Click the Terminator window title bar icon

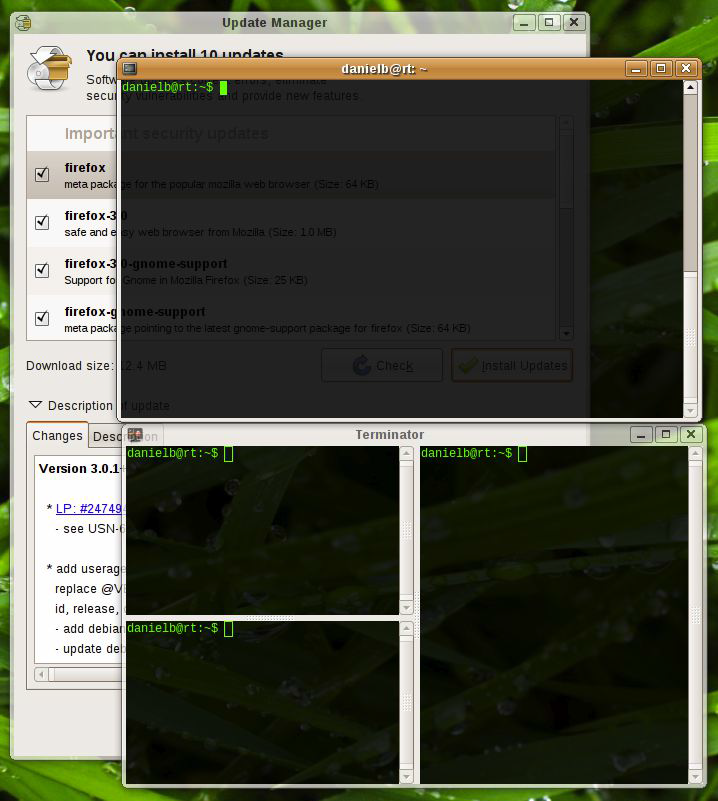[x=135, y=435]
